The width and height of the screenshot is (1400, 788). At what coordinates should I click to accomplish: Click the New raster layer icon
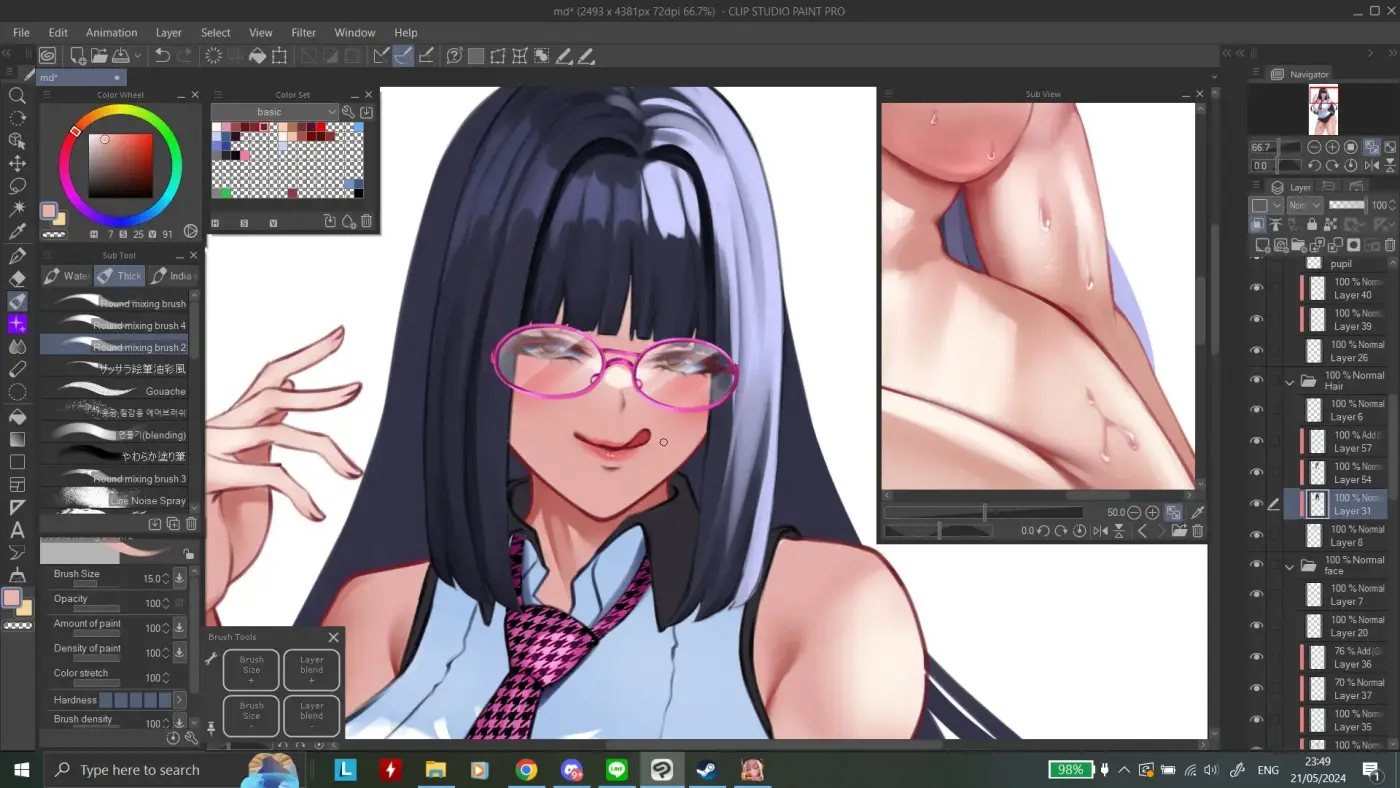(1265, 245)
